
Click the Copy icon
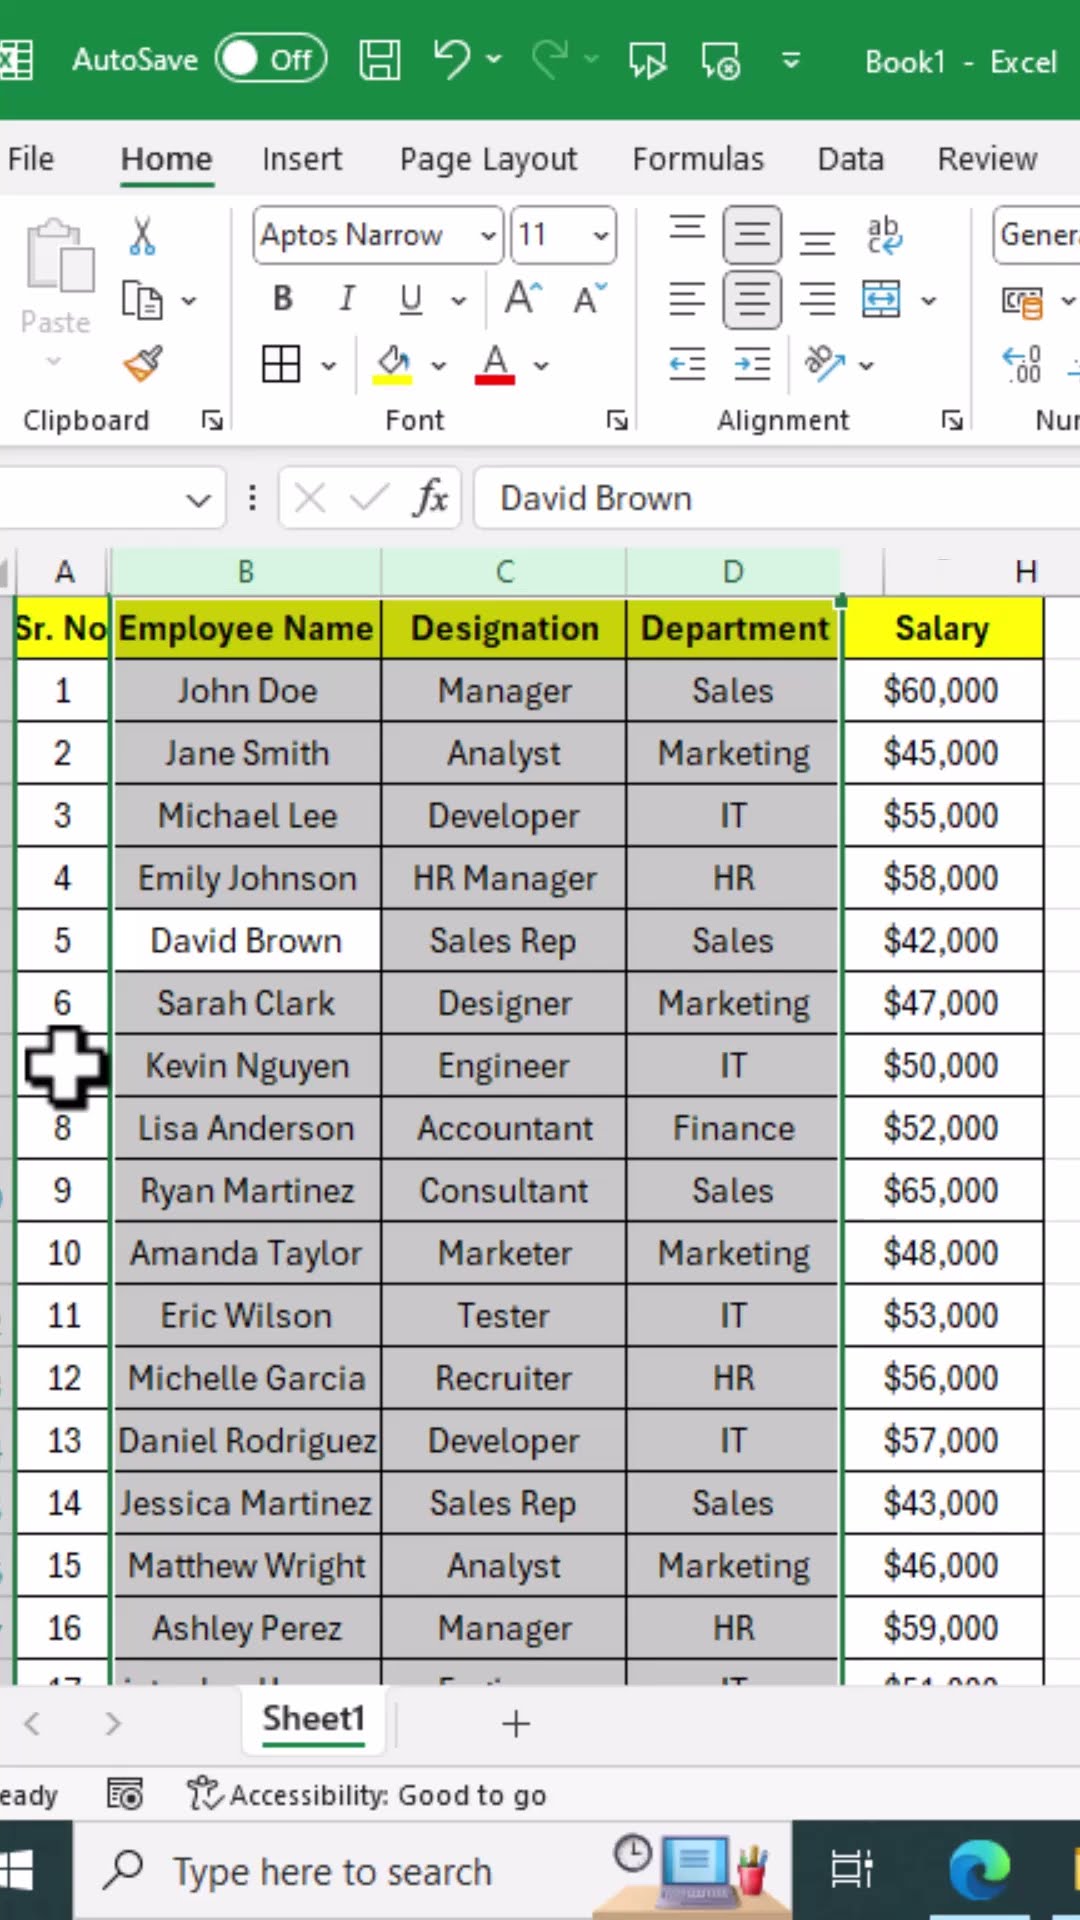coord(142,300)
